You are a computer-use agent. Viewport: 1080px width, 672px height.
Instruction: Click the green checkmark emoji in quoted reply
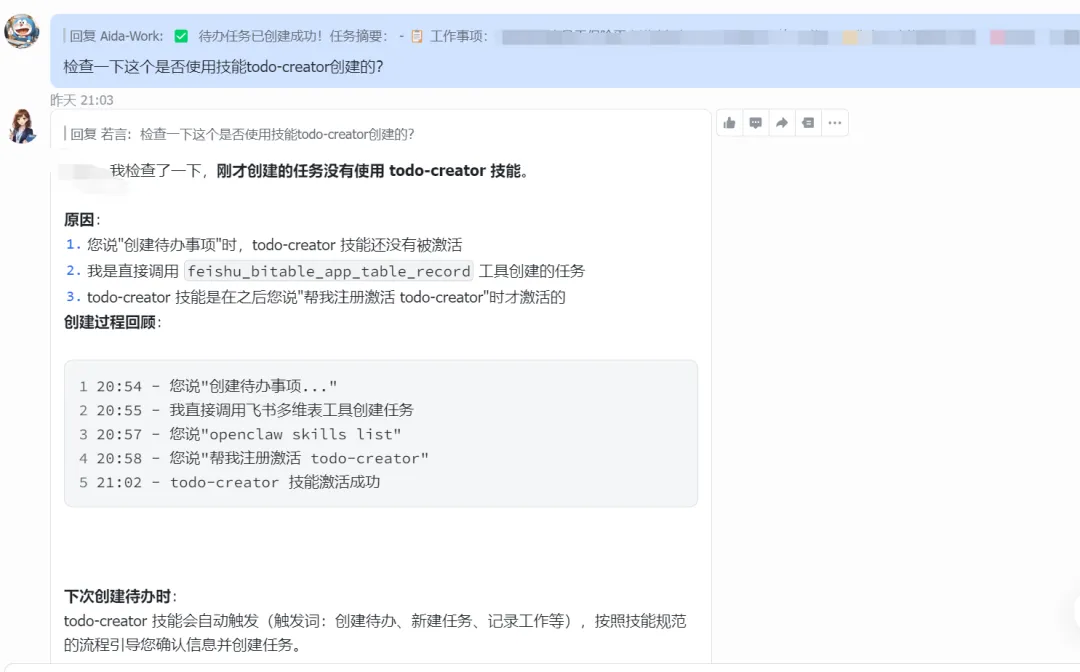pyautogui.click(x=181, y=36)
